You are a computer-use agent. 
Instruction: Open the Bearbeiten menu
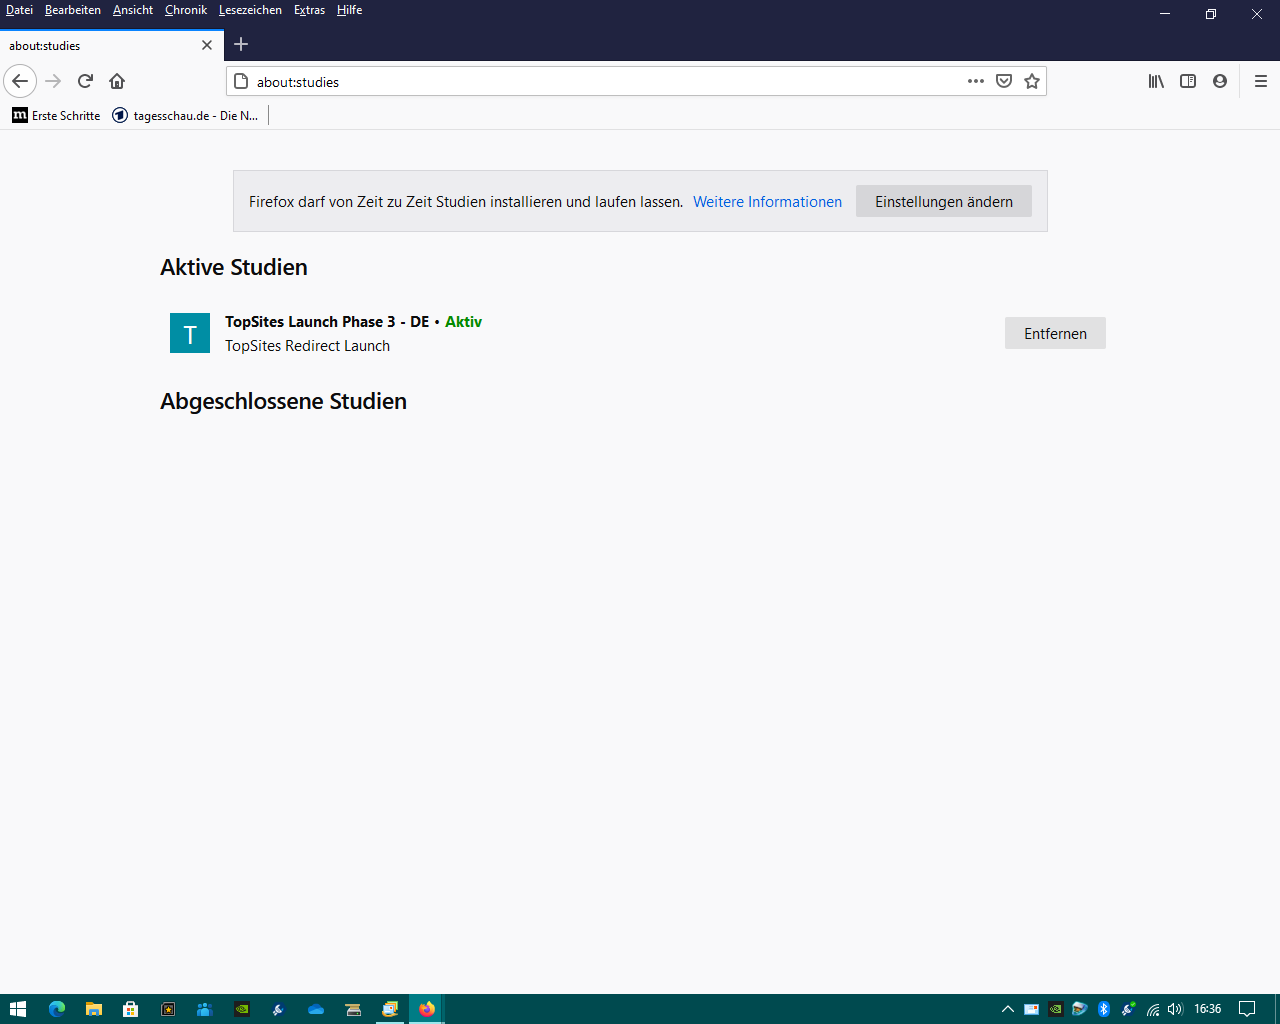(x=73, y=10)
